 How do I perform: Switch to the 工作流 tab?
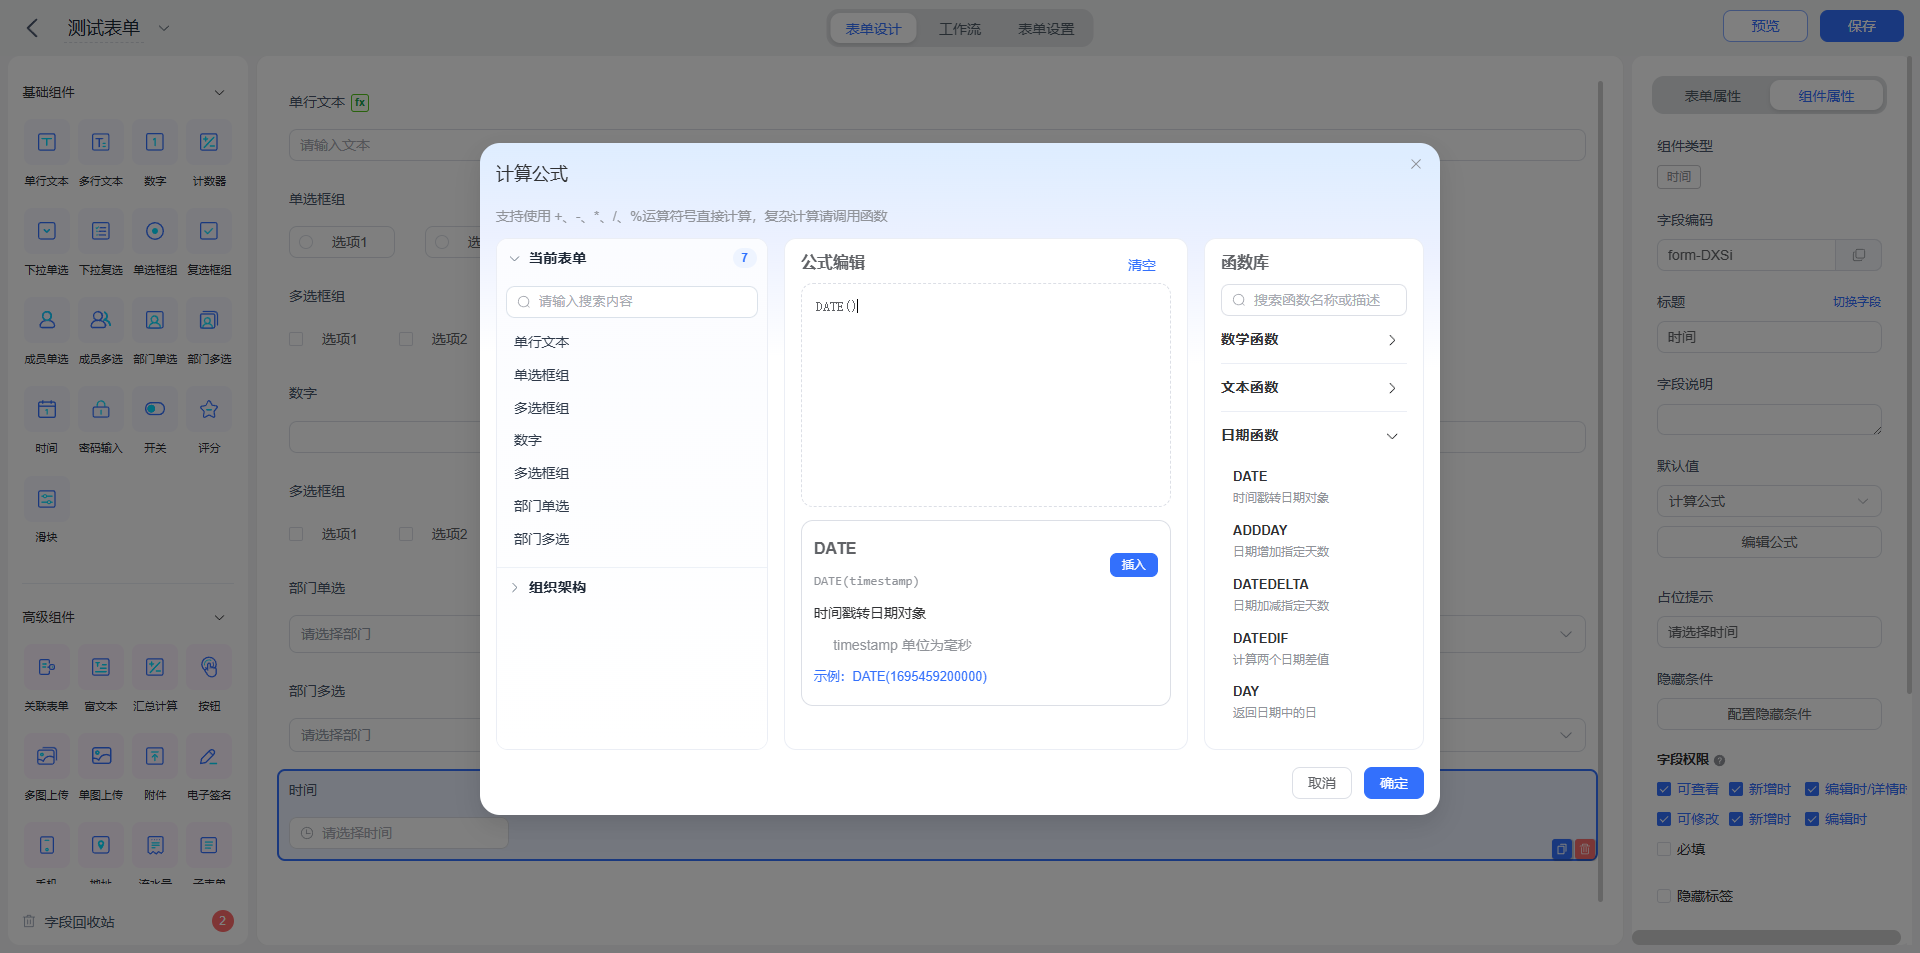click(960, 29)
